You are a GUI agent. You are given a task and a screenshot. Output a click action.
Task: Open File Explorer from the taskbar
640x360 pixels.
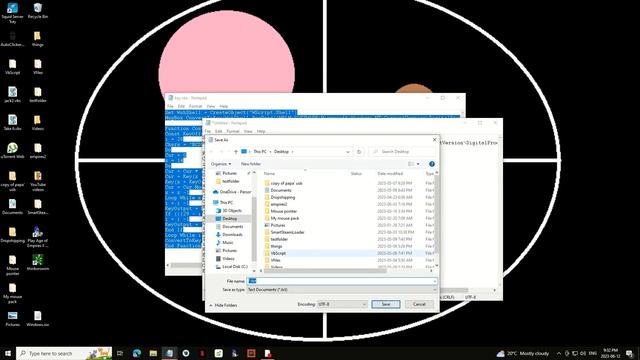click(153, 353)
